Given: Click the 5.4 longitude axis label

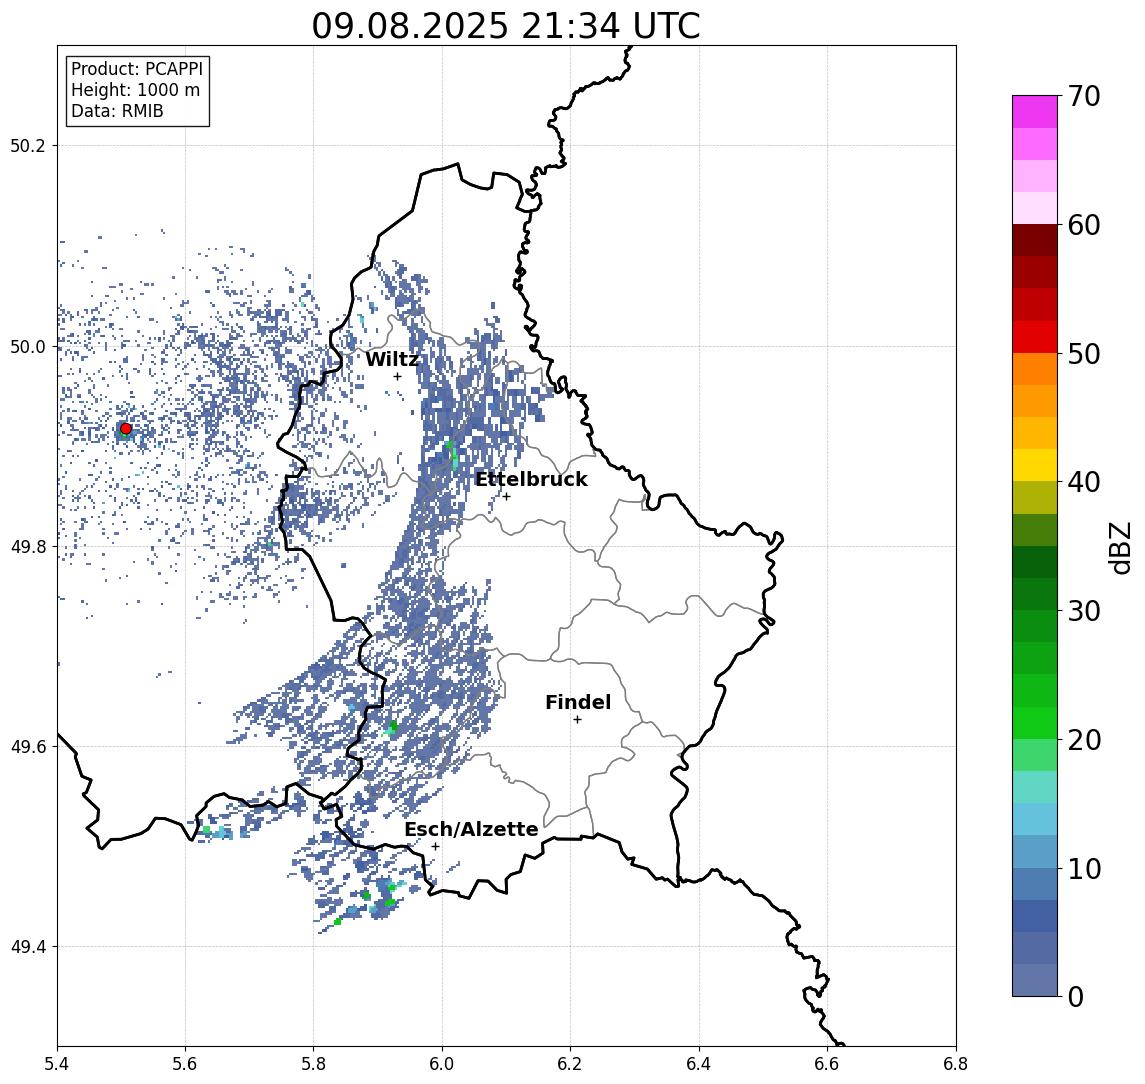Looking at the screenshot, I should (x=58, y=1064).
